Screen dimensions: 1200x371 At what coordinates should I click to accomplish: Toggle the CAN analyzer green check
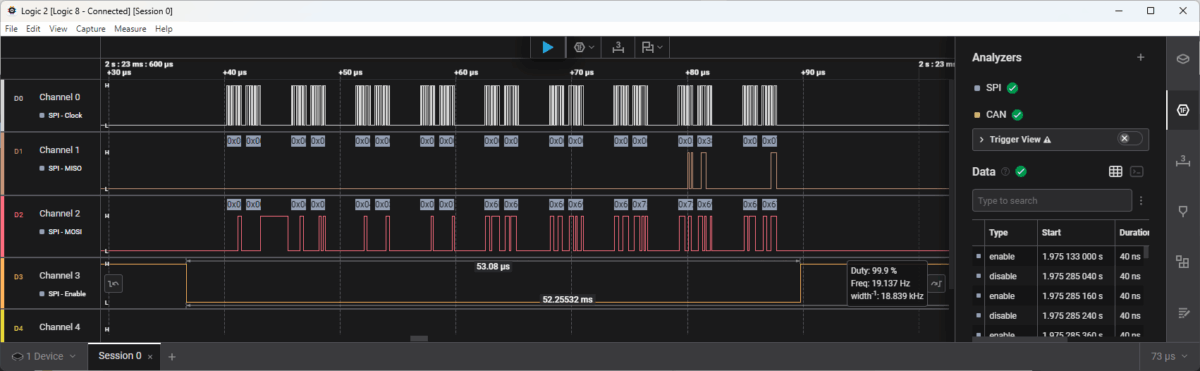click(1018, 114)
